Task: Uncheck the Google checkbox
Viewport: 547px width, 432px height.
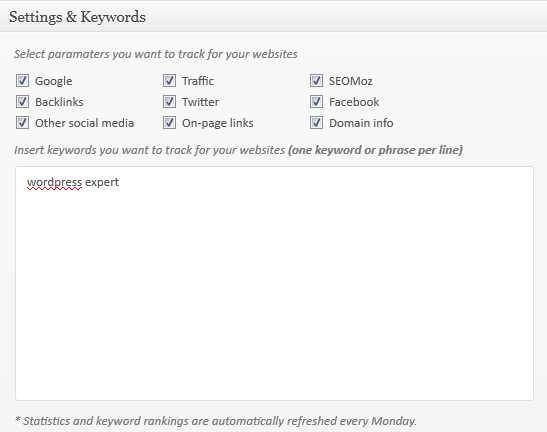Action: [22, 81]
